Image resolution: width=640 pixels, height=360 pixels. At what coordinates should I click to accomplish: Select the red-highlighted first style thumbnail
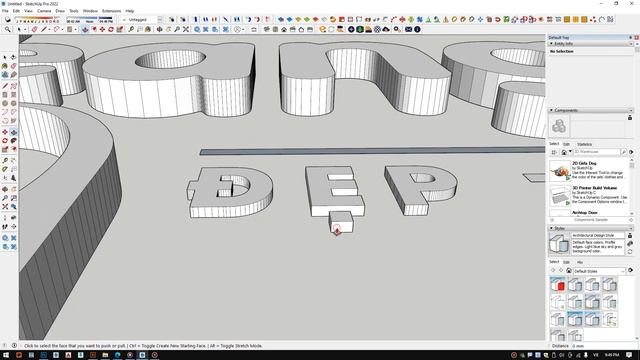click(558, 284)
